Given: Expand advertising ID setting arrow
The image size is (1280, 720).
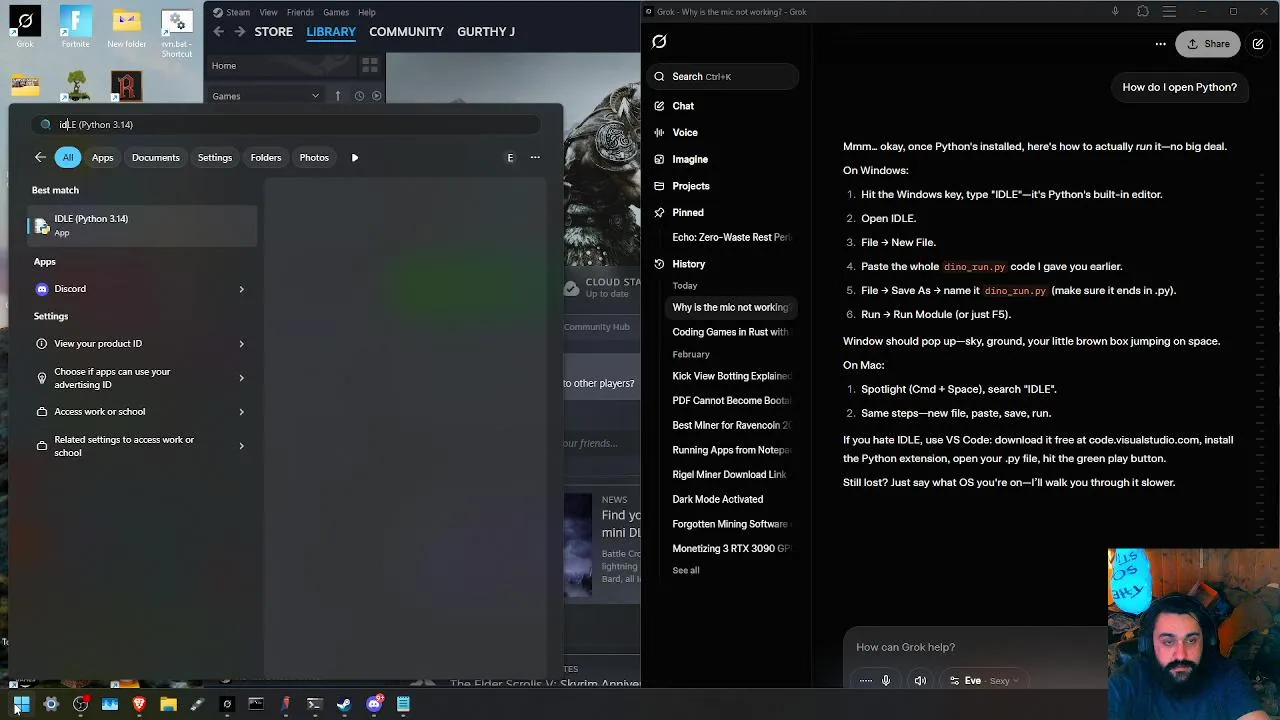Looking at the screenshot, I should [241, 378].
